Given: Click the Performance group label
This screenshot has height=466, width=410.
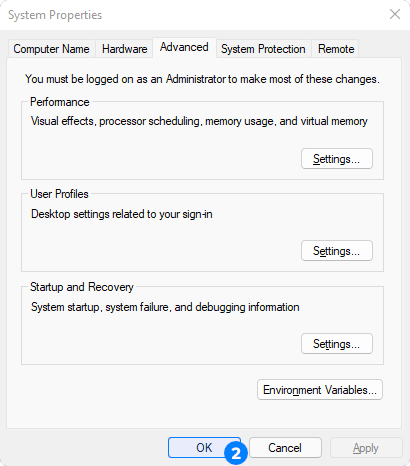Looking at the screenshot, I should pyautogui.click(x=60, y=102).
